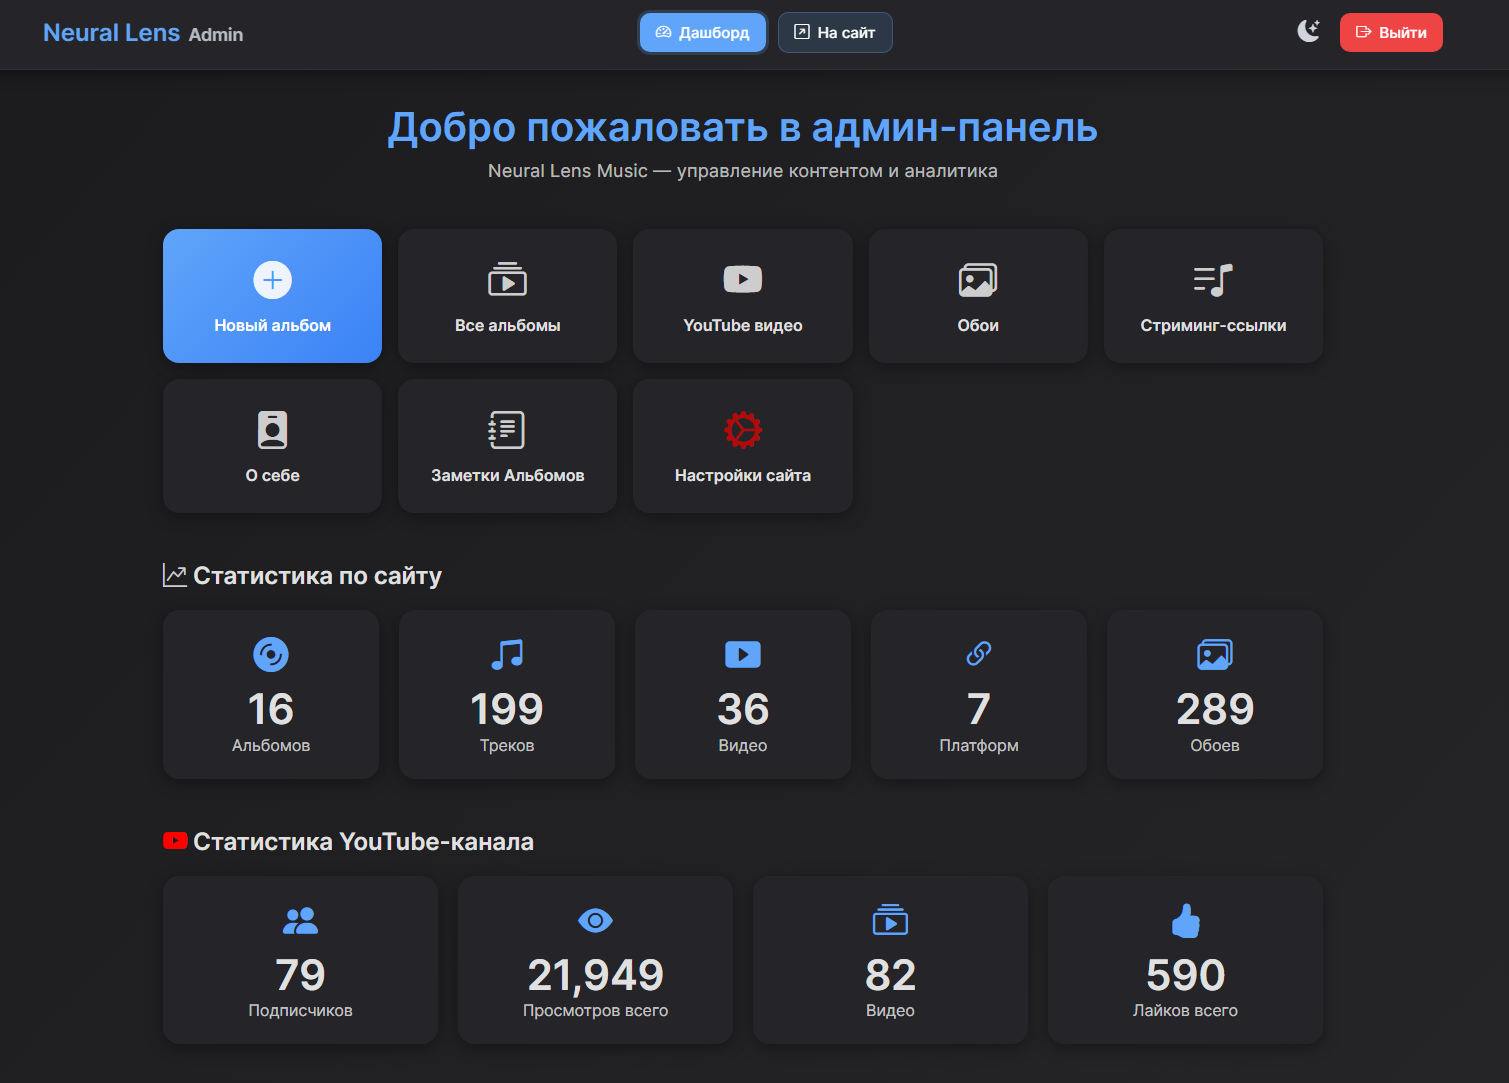Click the Neural Lens Admin logo link
The height and width of the screenshot is (1083, 1509).
coord(142,33)
